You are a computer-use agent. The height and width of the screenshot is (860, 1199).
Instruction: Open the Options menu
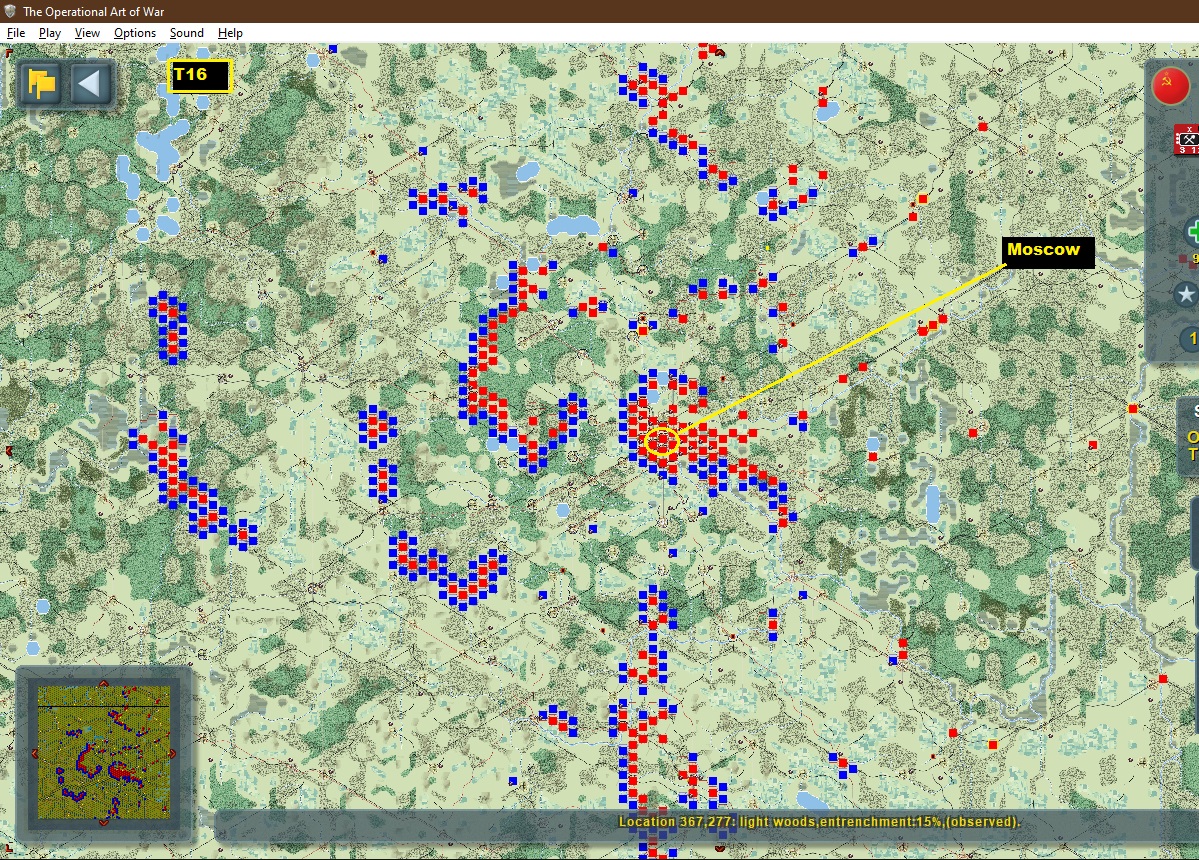[135, 33]
